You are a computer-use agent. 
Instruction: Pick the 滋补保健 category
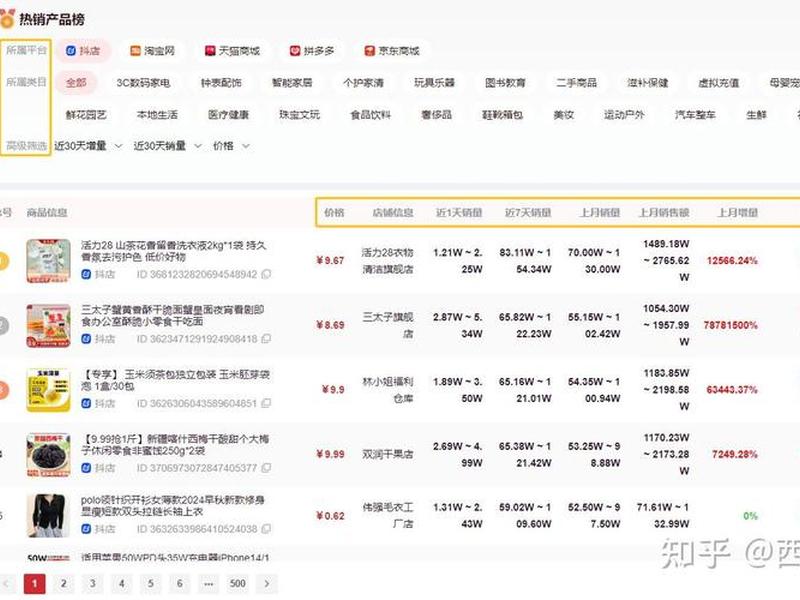(647, 83)
